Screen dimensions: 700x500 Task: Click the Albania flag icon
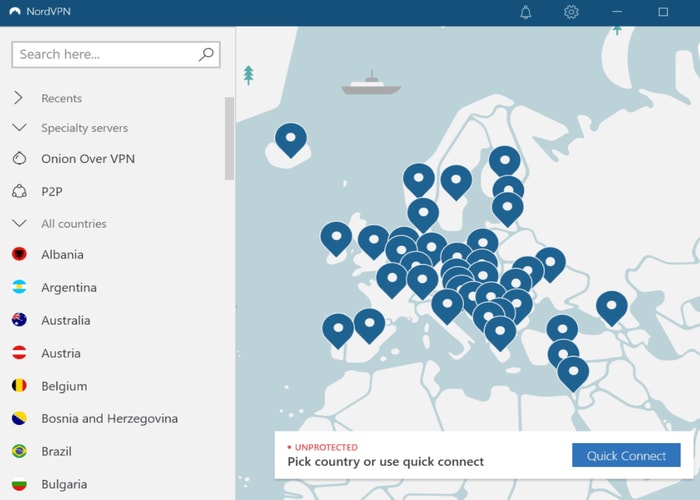[19, 255]
